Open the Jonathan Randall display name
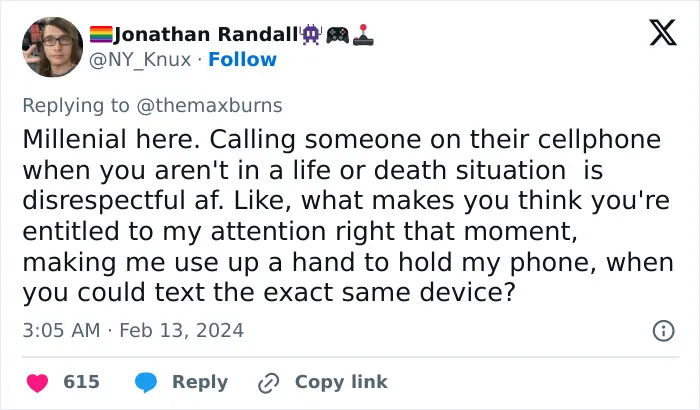The width and height of the screenshot is (700, 410). click(x=206, y=34)
